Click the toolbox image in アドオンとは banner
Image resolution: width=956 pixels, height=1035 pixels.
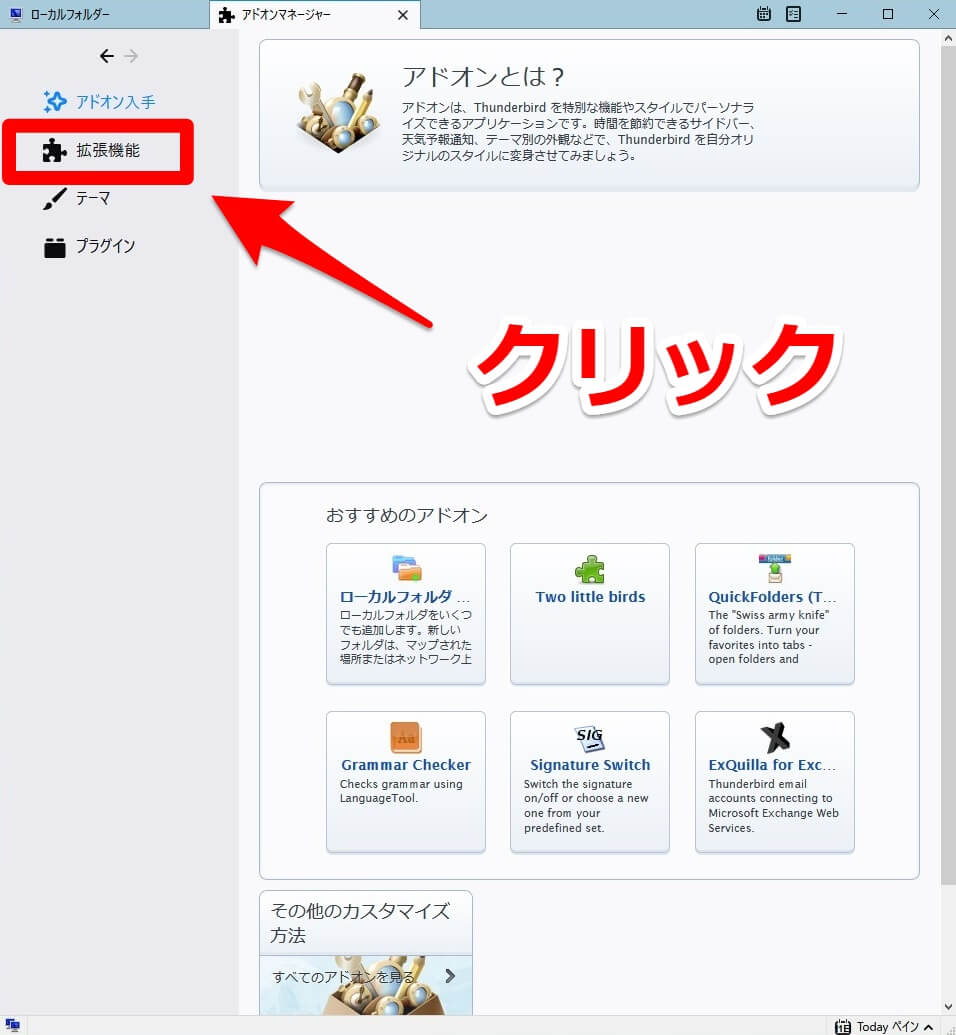[x=339, y=112]
